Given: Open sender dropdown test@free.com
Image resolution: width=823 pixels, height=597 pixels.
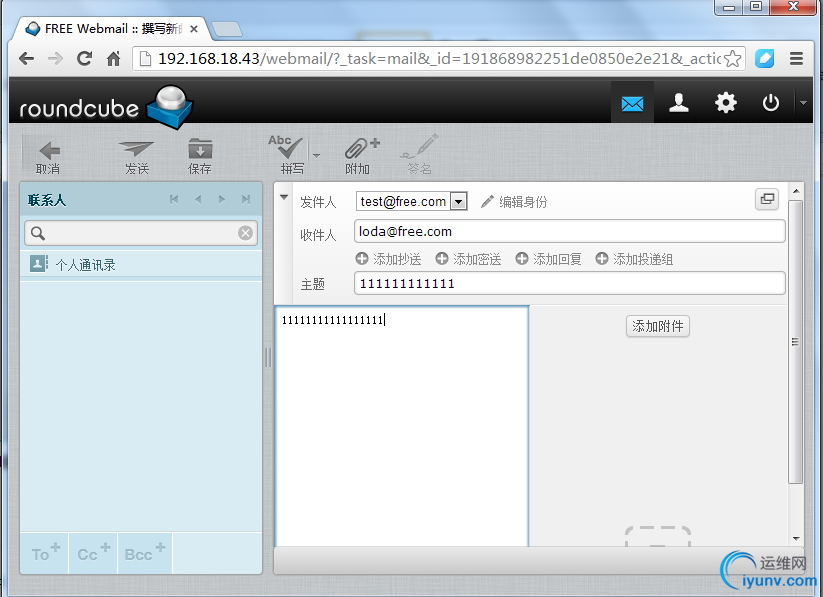Looking at the screenshot, I should pyautogui.click(x=412, y=201).
